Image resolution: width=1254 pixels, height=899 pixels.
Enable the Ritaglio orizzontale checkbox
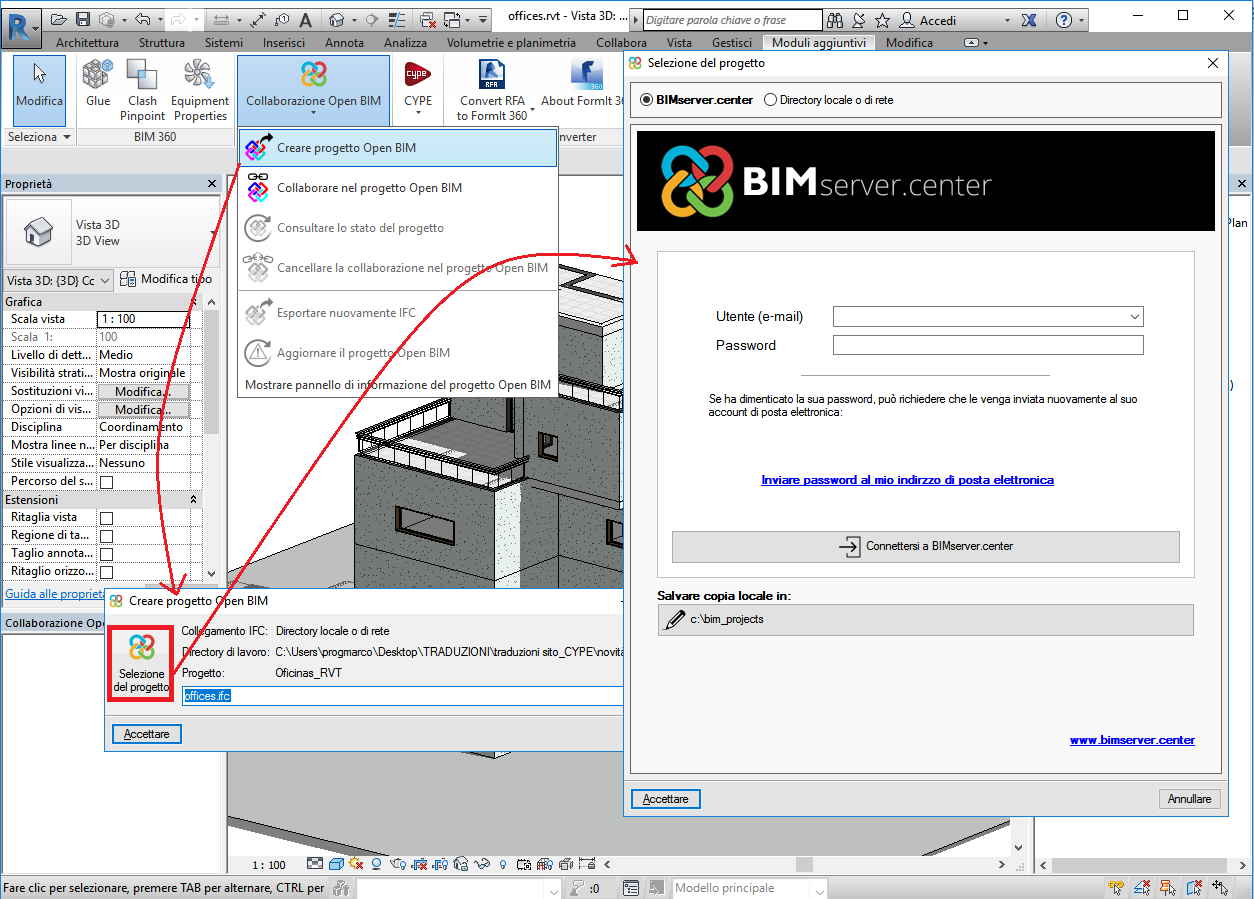click(x=107, y=572)
